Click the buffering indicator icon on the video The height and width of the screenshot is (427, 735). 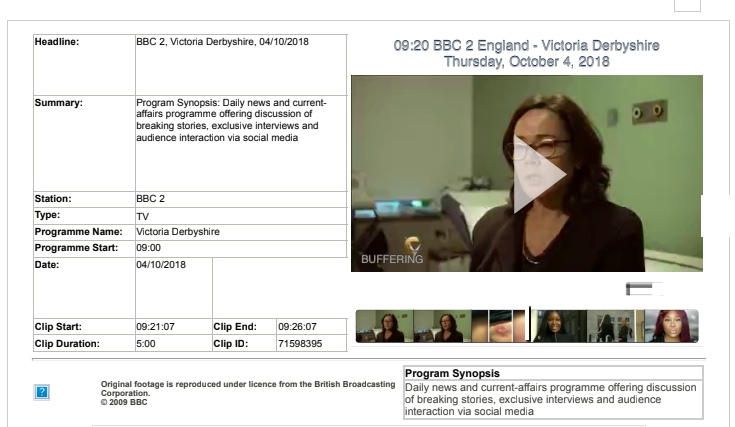(x=408, y=243)
